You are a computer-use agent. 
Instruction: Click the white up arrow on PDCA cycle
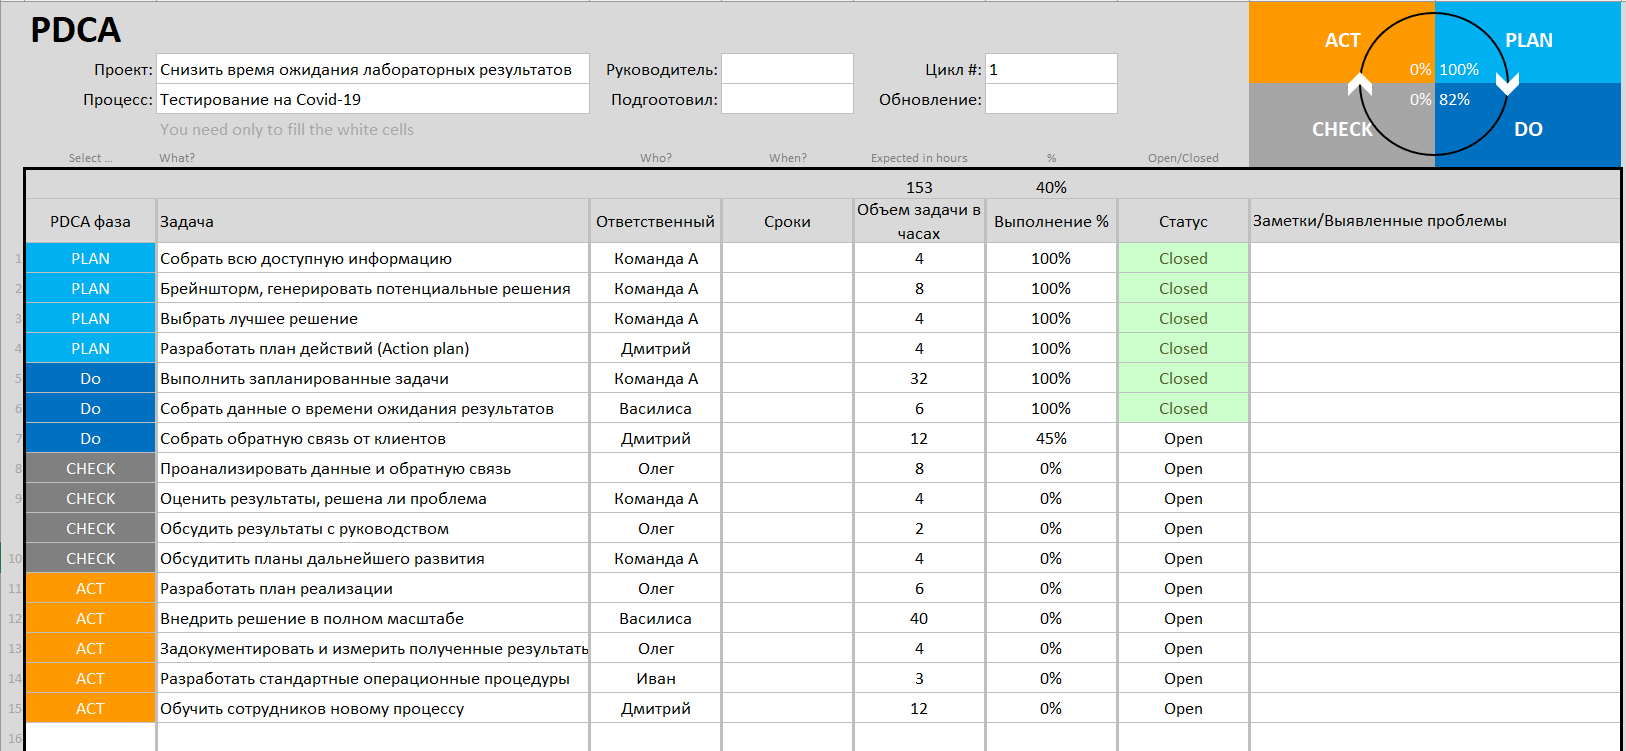tap(1360, 84)
